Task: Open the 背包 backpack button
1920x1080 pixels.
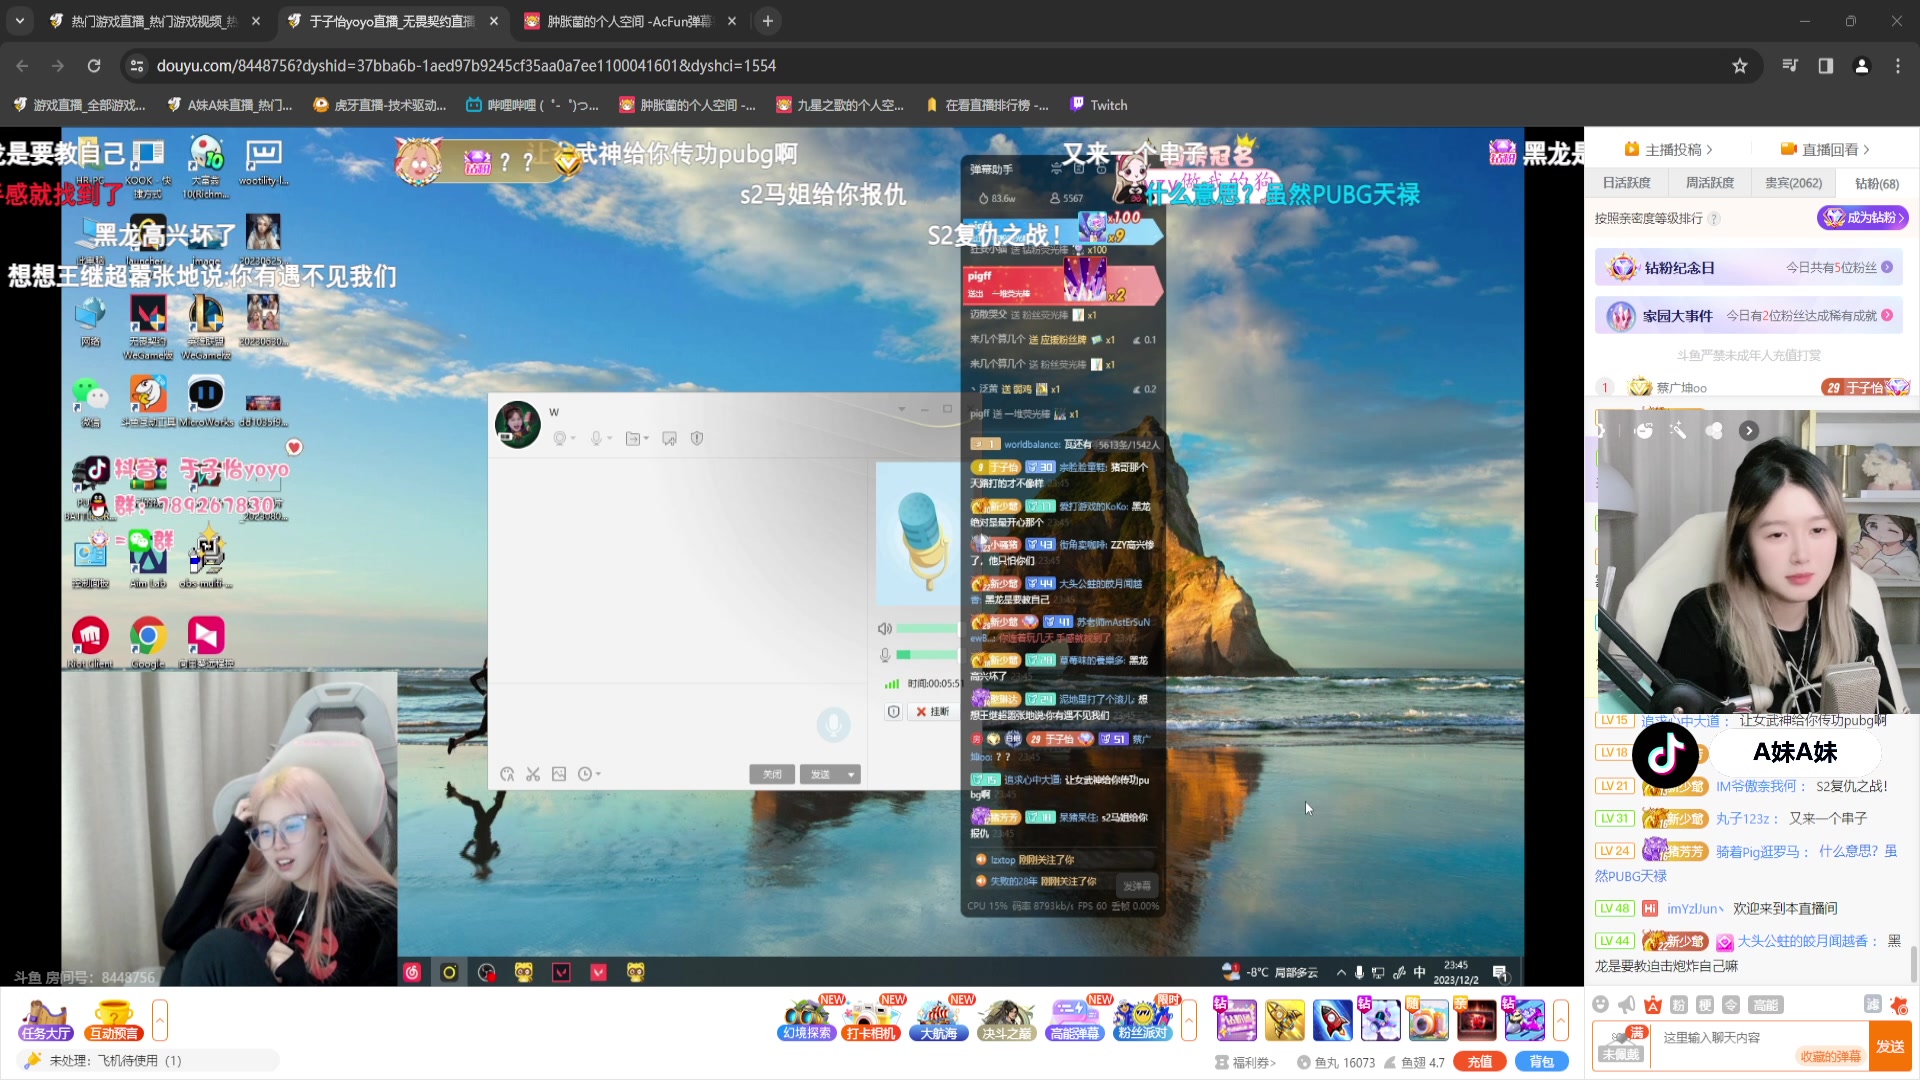Action: click(x=1542, y=1062)
